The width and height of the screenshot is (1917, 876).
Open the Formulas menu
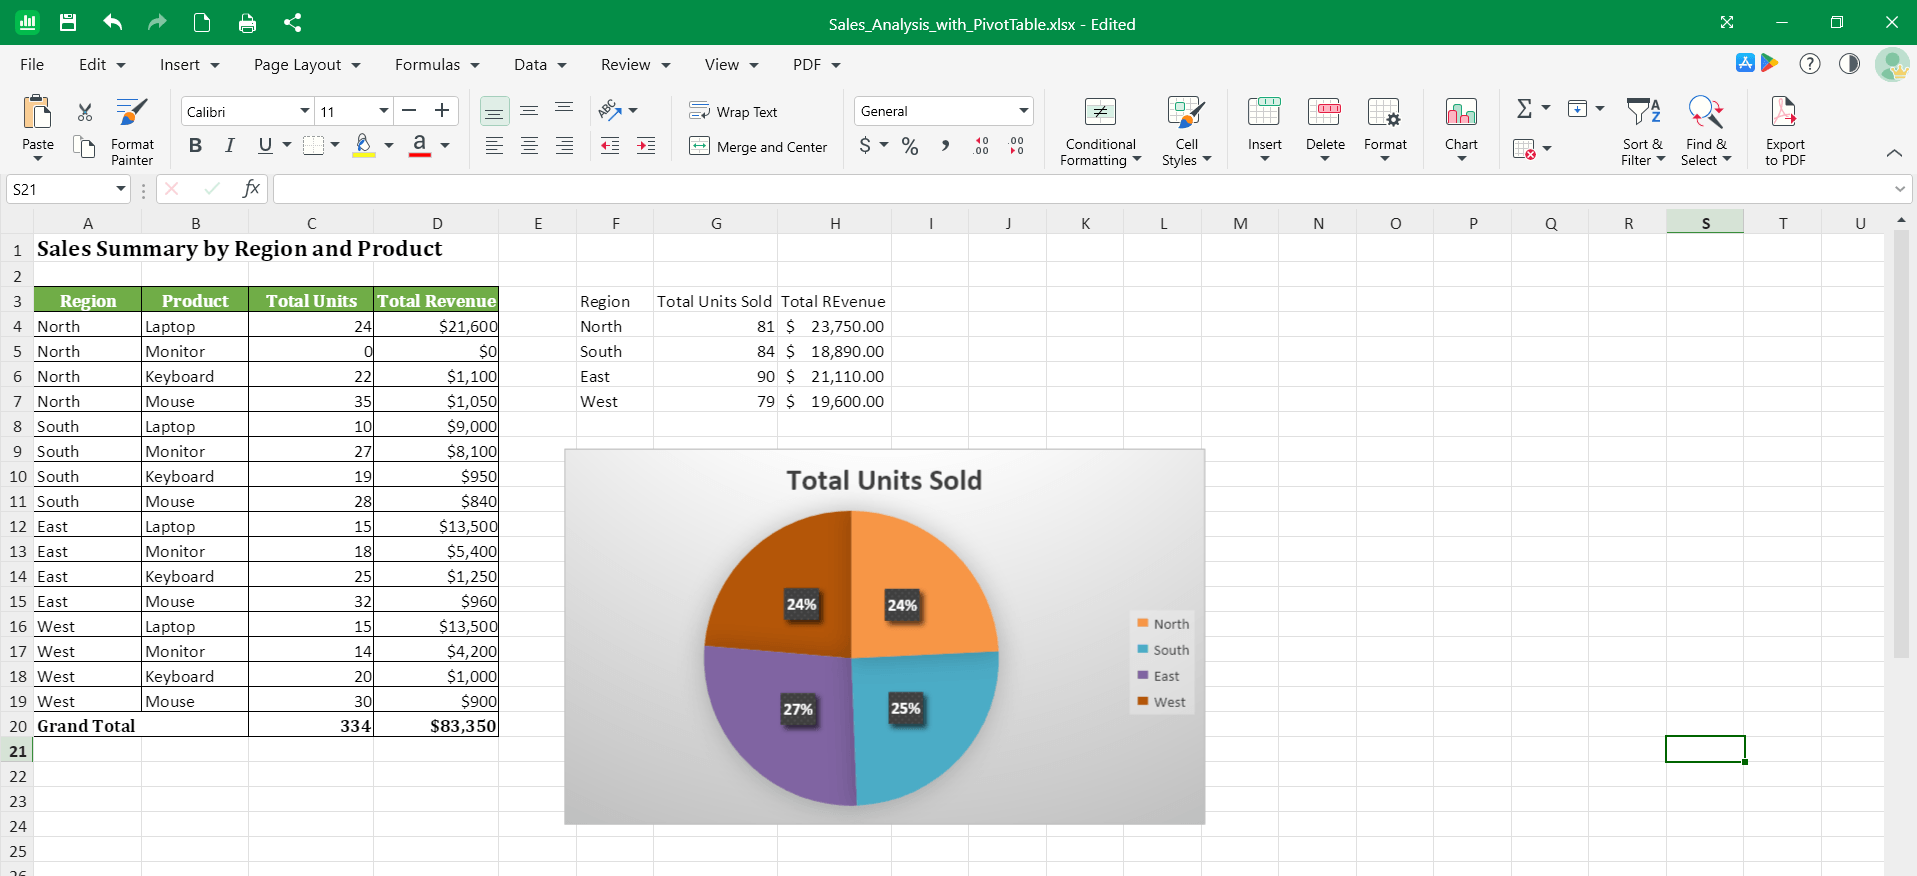coord(437,65)
